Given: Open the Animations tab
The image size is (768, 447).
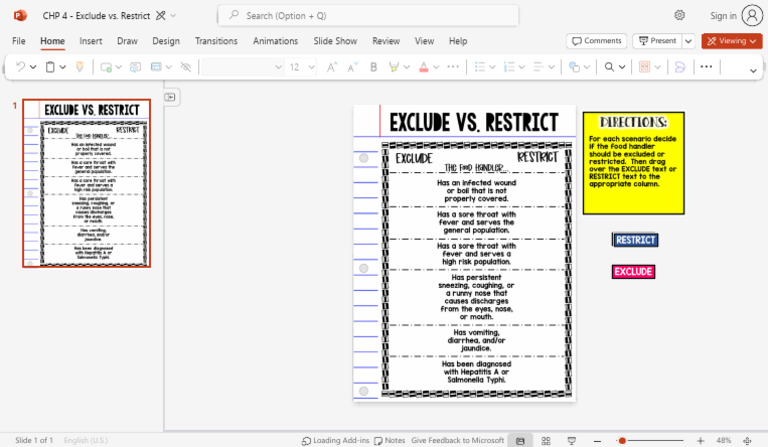Looking at the screenshot, I should (275, 41).
